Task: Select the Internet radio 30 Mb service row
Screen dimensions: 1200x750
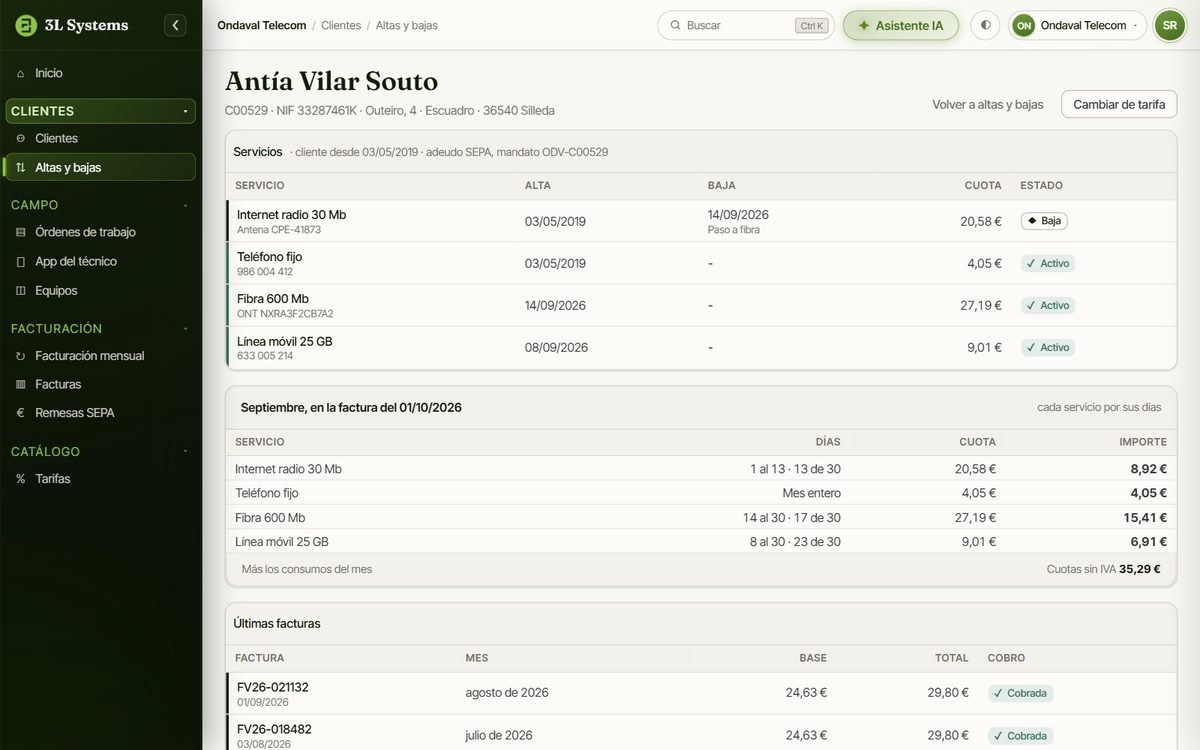Action: [701, 221]
